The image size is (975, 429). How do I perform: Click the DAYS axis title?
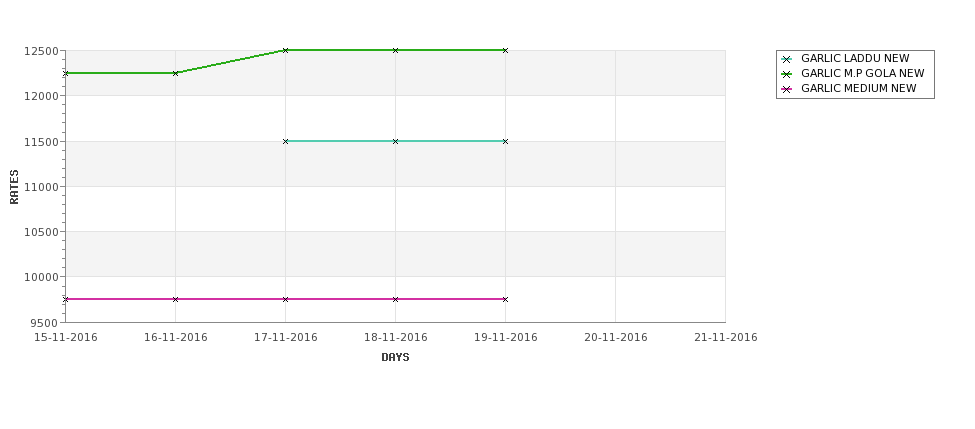(x=395, y=358)
